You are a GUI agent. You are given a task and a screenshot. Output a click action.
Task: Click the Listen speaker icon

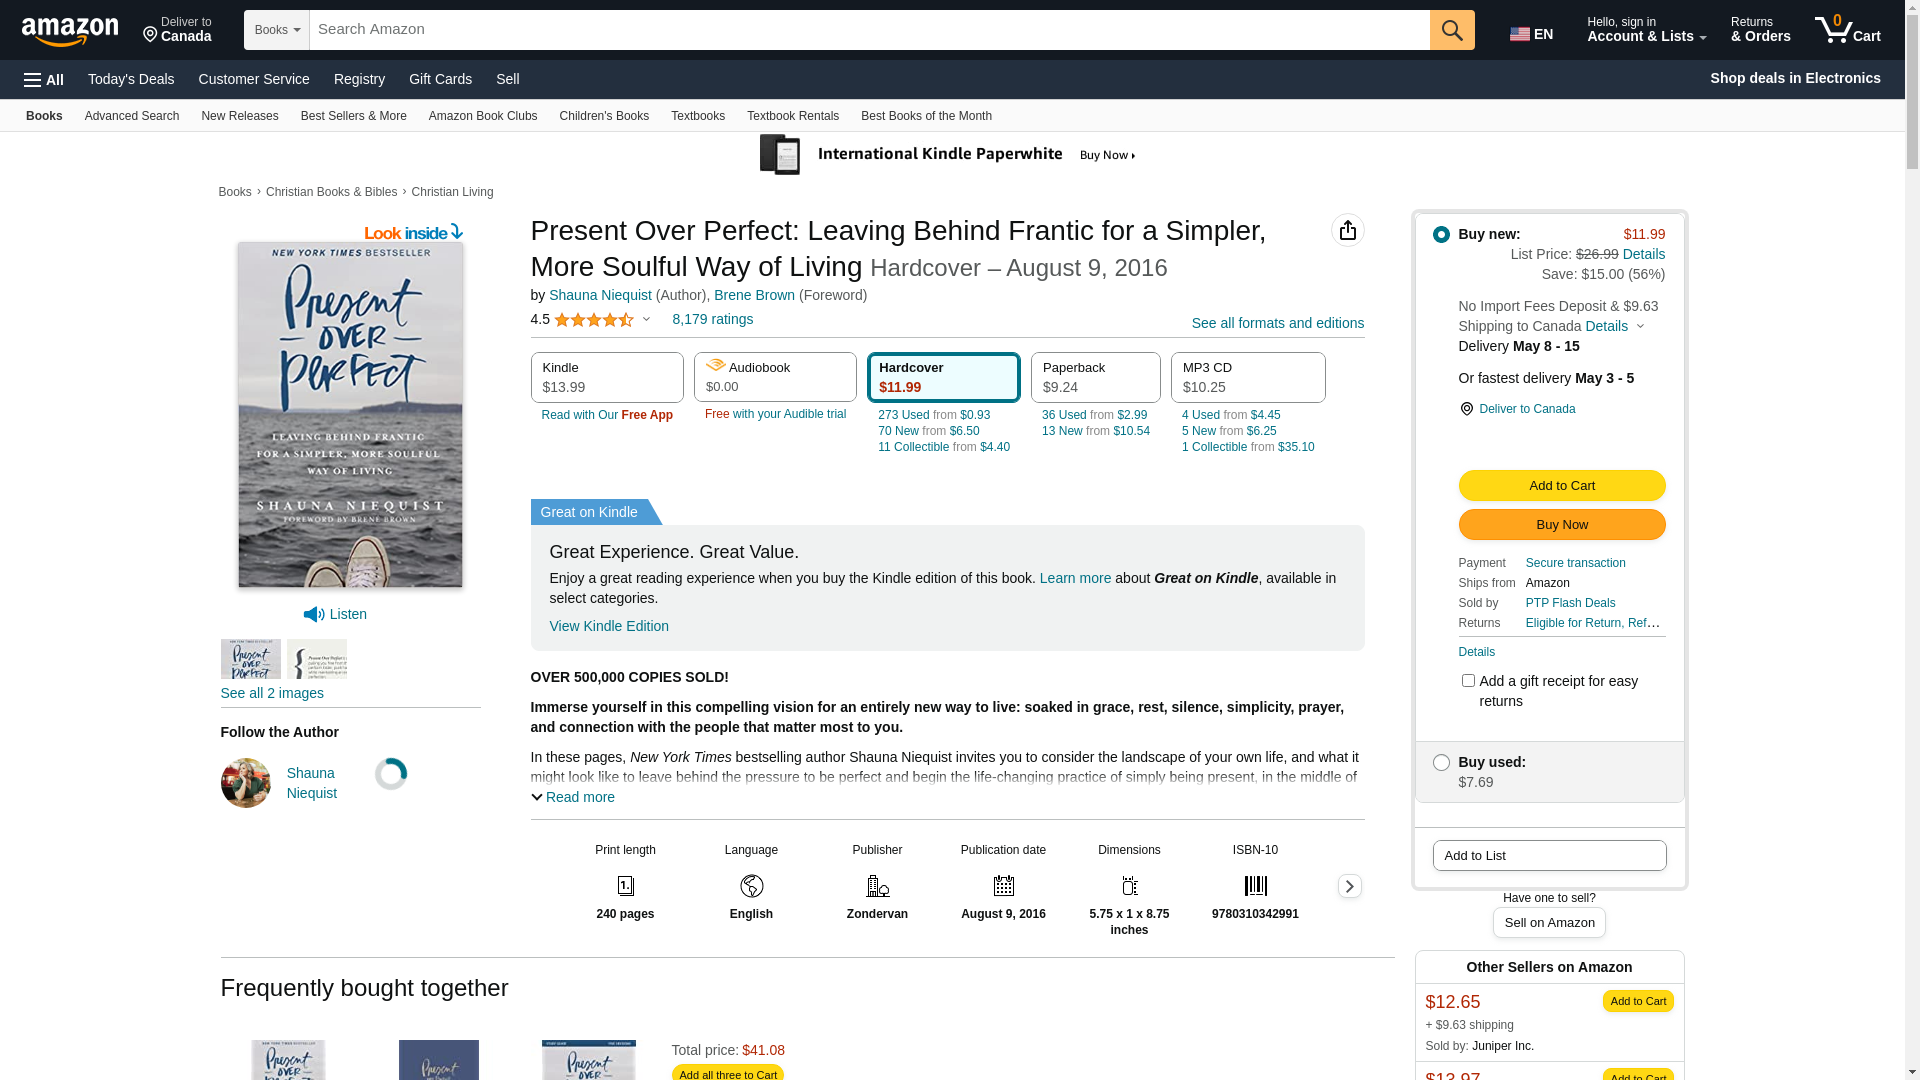tap(314, 614)
